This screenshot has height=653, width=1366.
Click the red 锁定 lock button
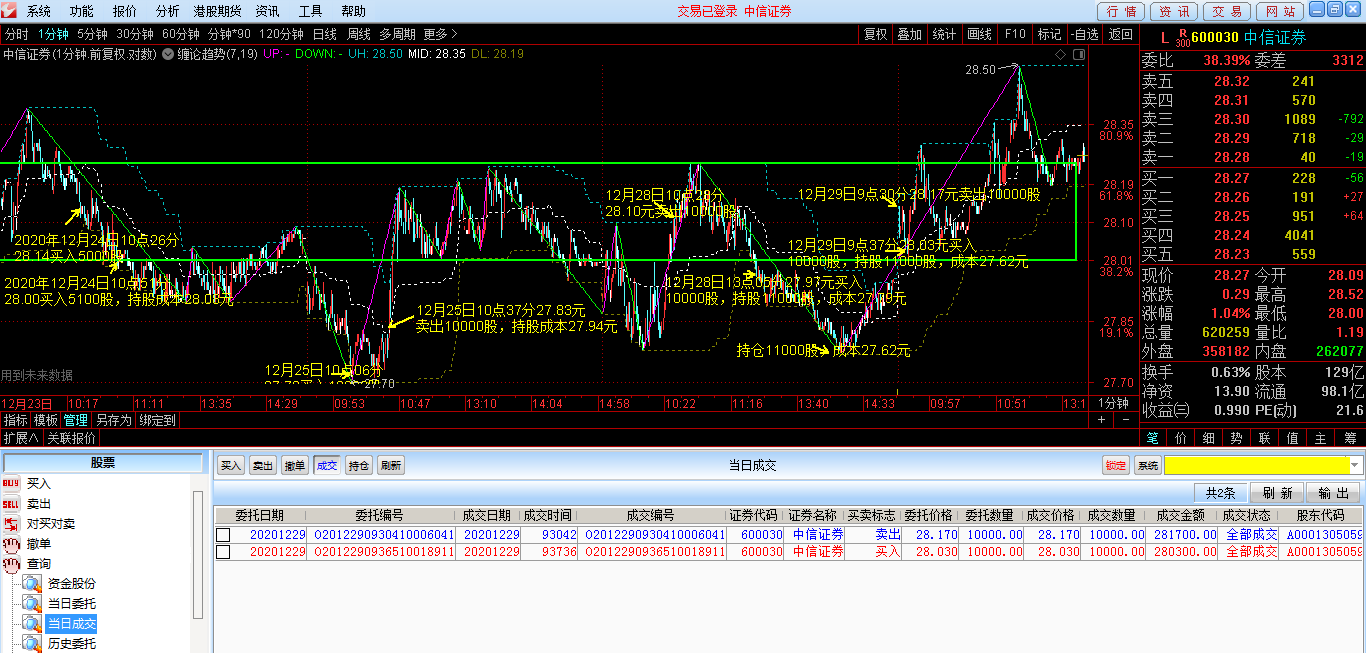1116,465
